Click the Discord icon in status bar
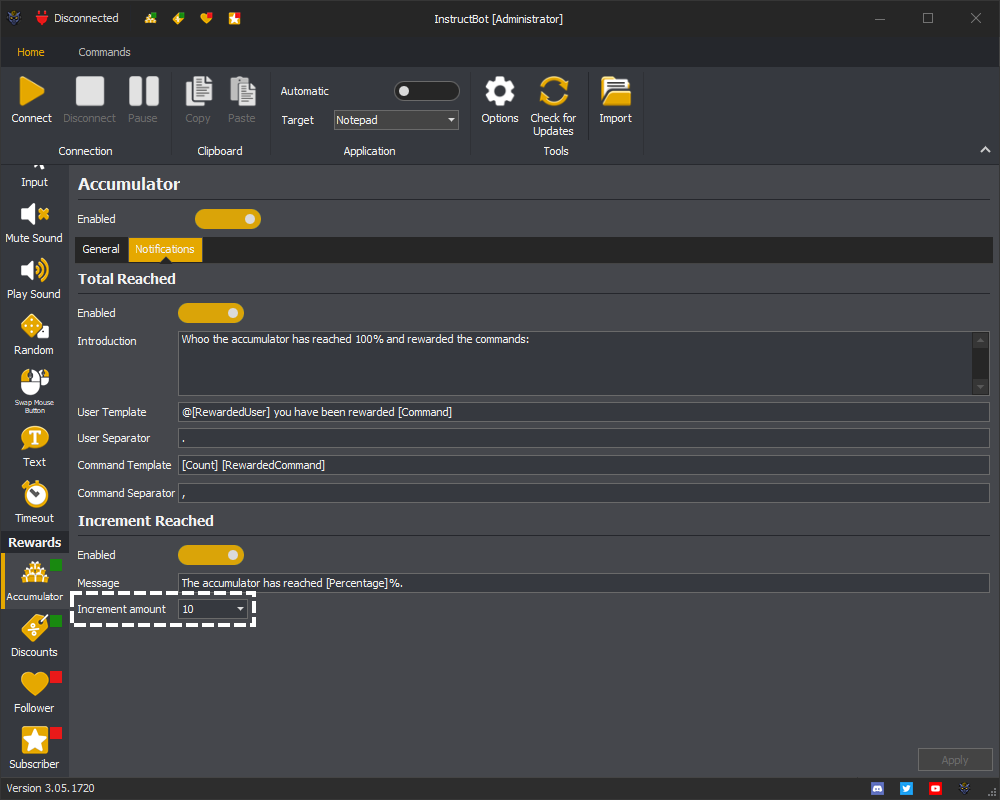1000x800 pixels. (x=878, y=789)
